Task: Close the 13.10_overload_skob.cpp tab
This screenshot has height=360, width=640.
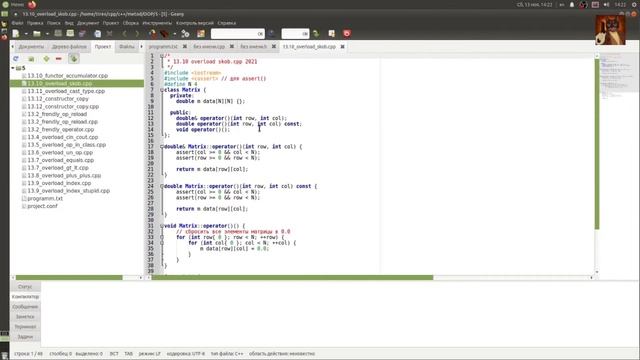Action: point(342,47)
